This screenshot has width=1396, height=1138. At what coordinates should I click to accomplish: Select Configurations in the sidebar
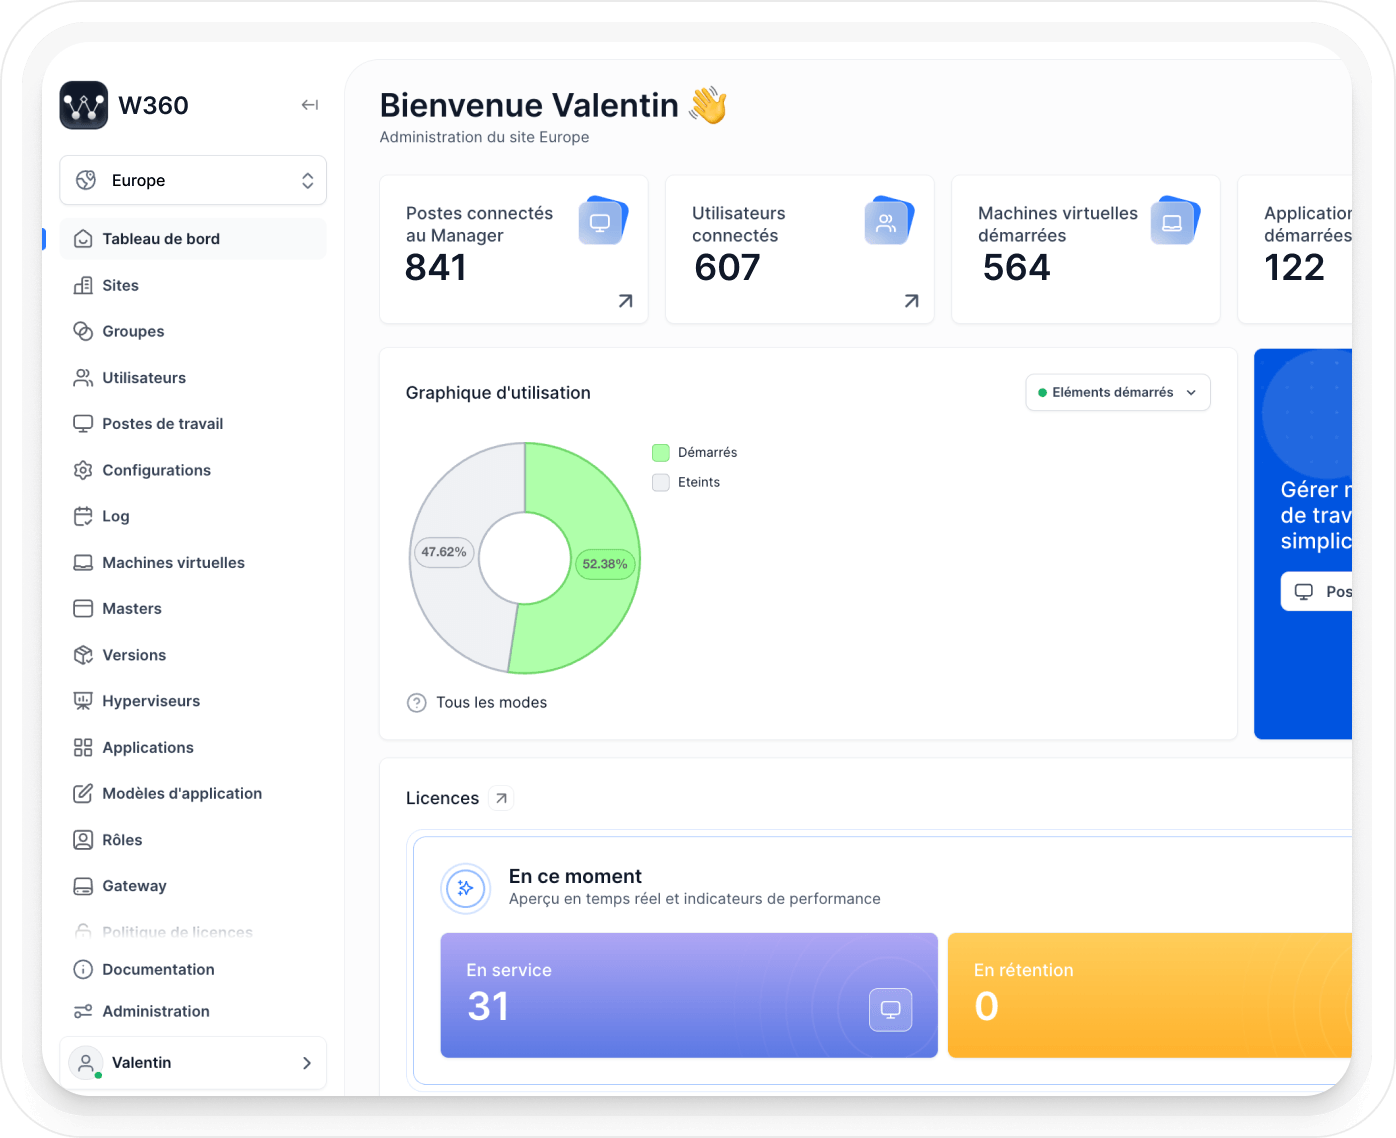156,470
